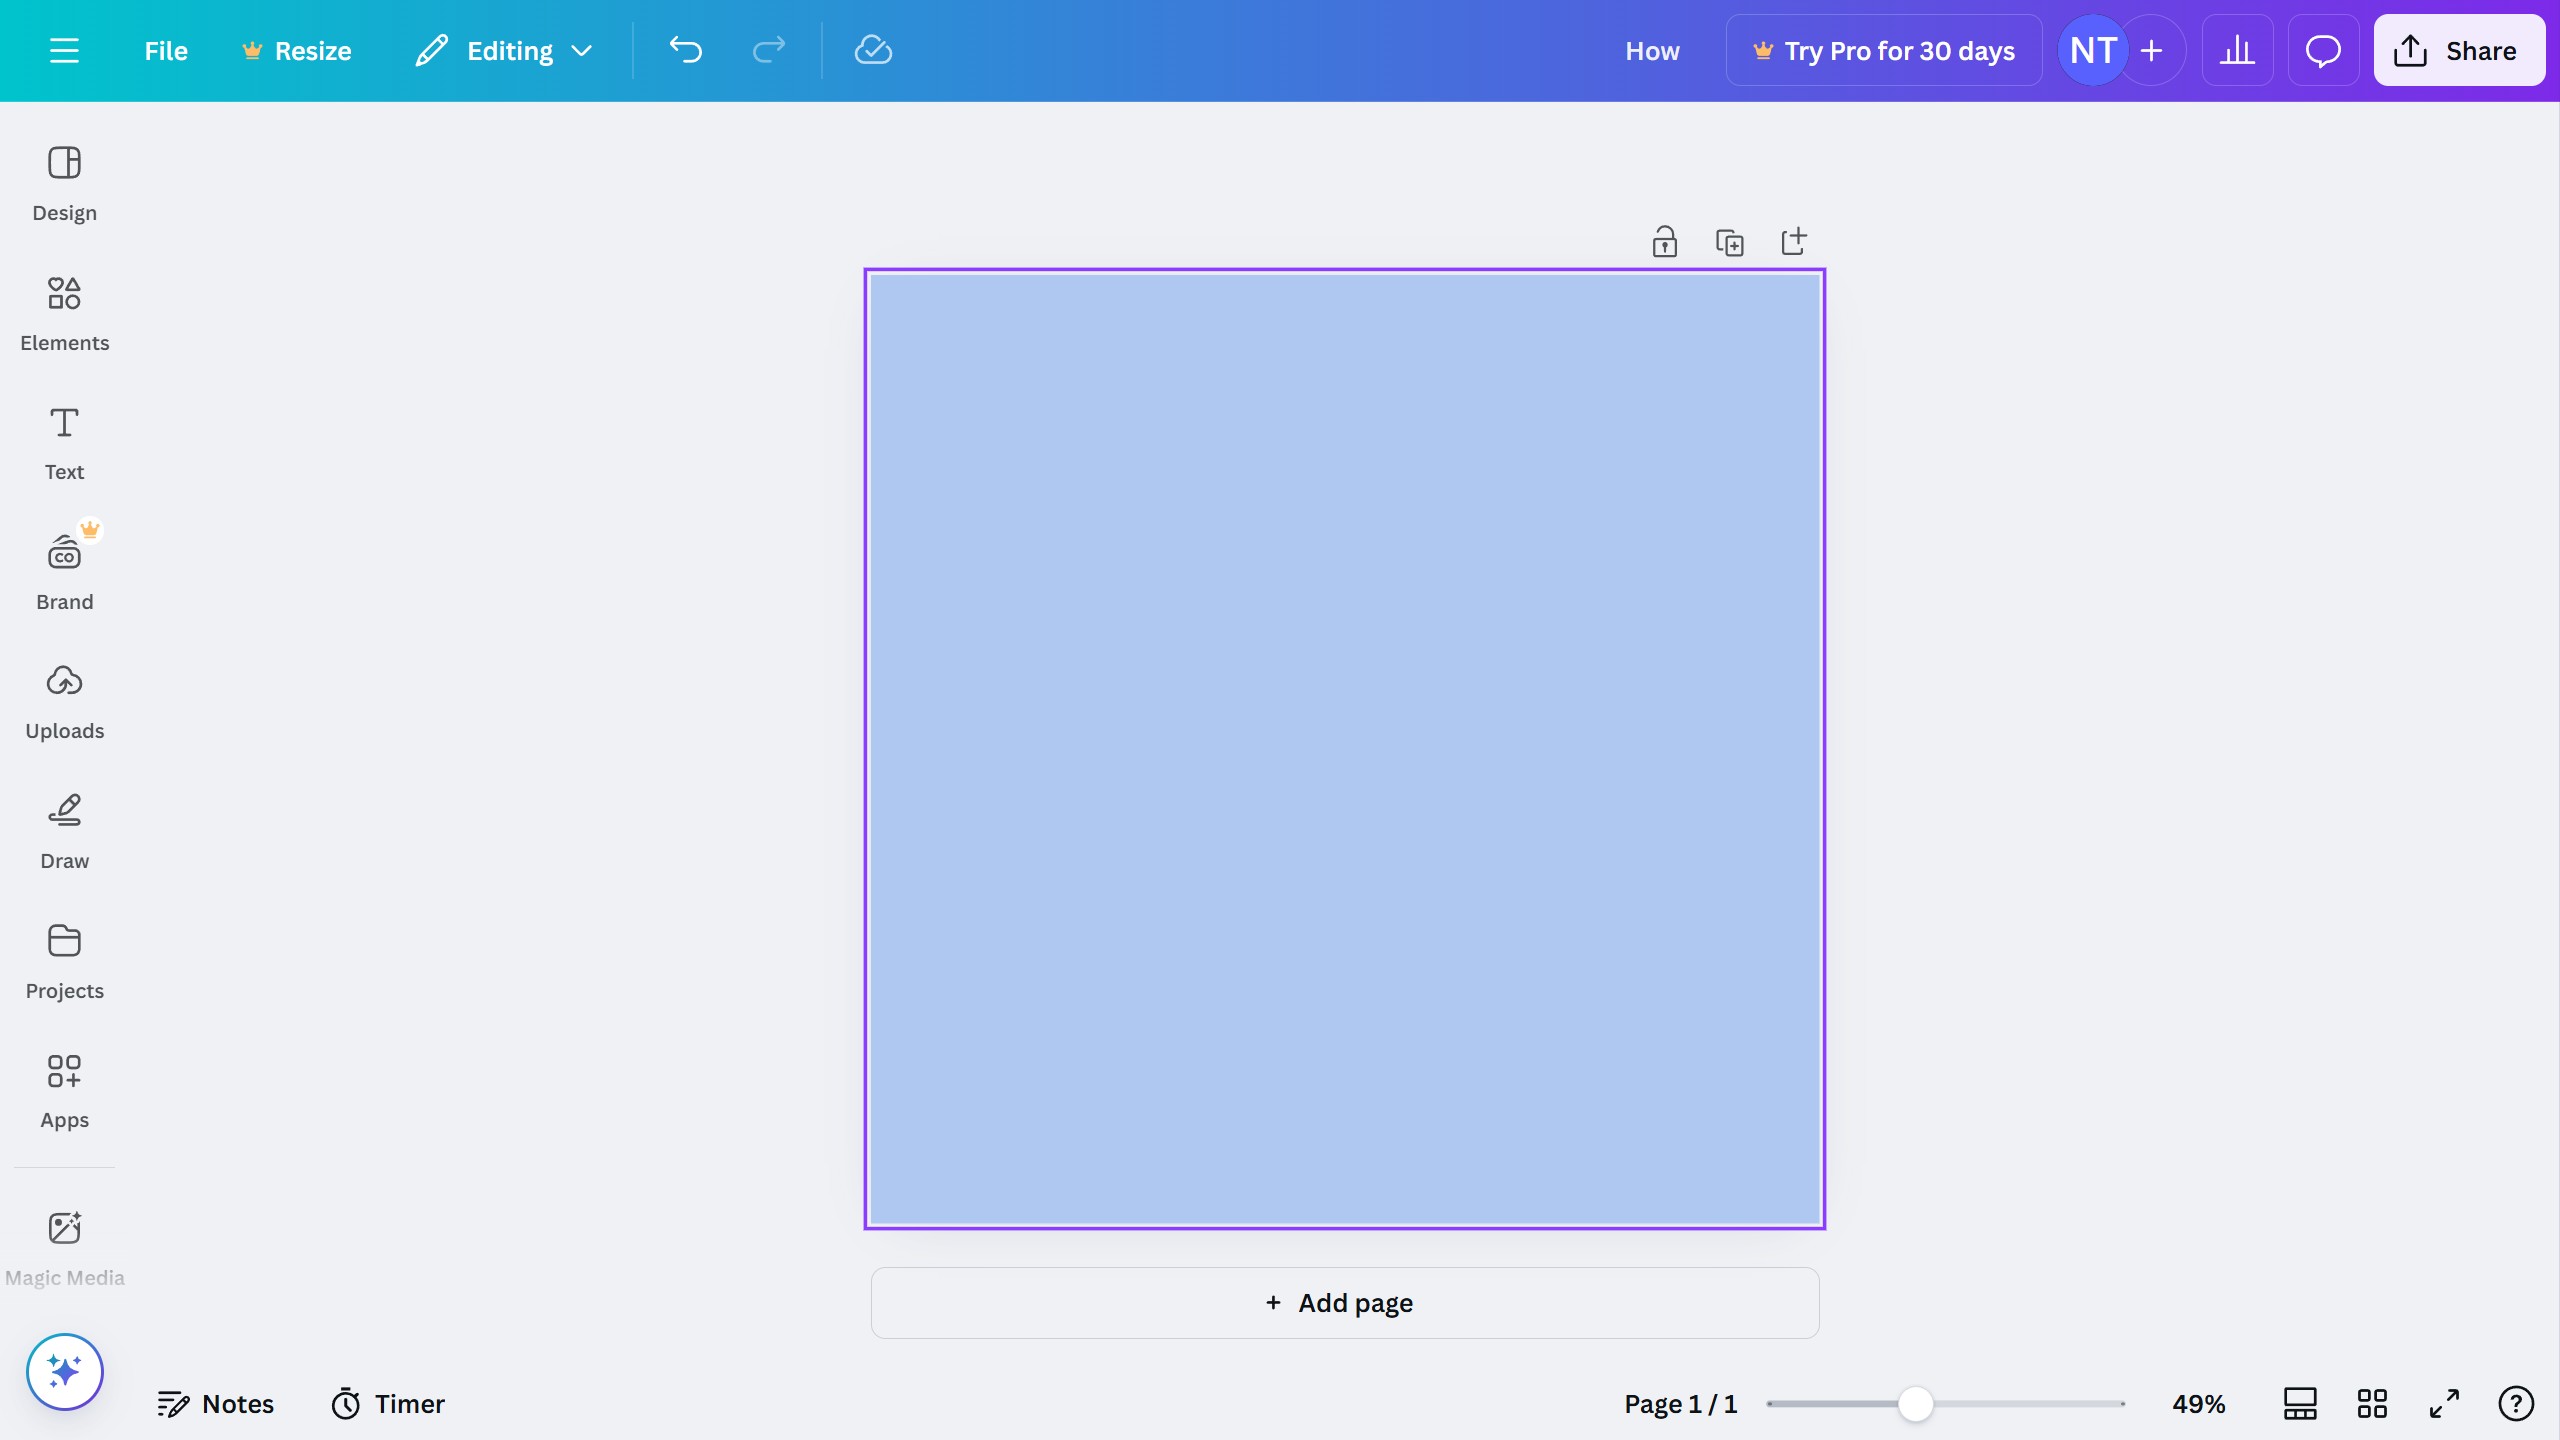Open the Resize menu
The height and width of the screenshot is (1440, 2560).
[x=296, y=50]
